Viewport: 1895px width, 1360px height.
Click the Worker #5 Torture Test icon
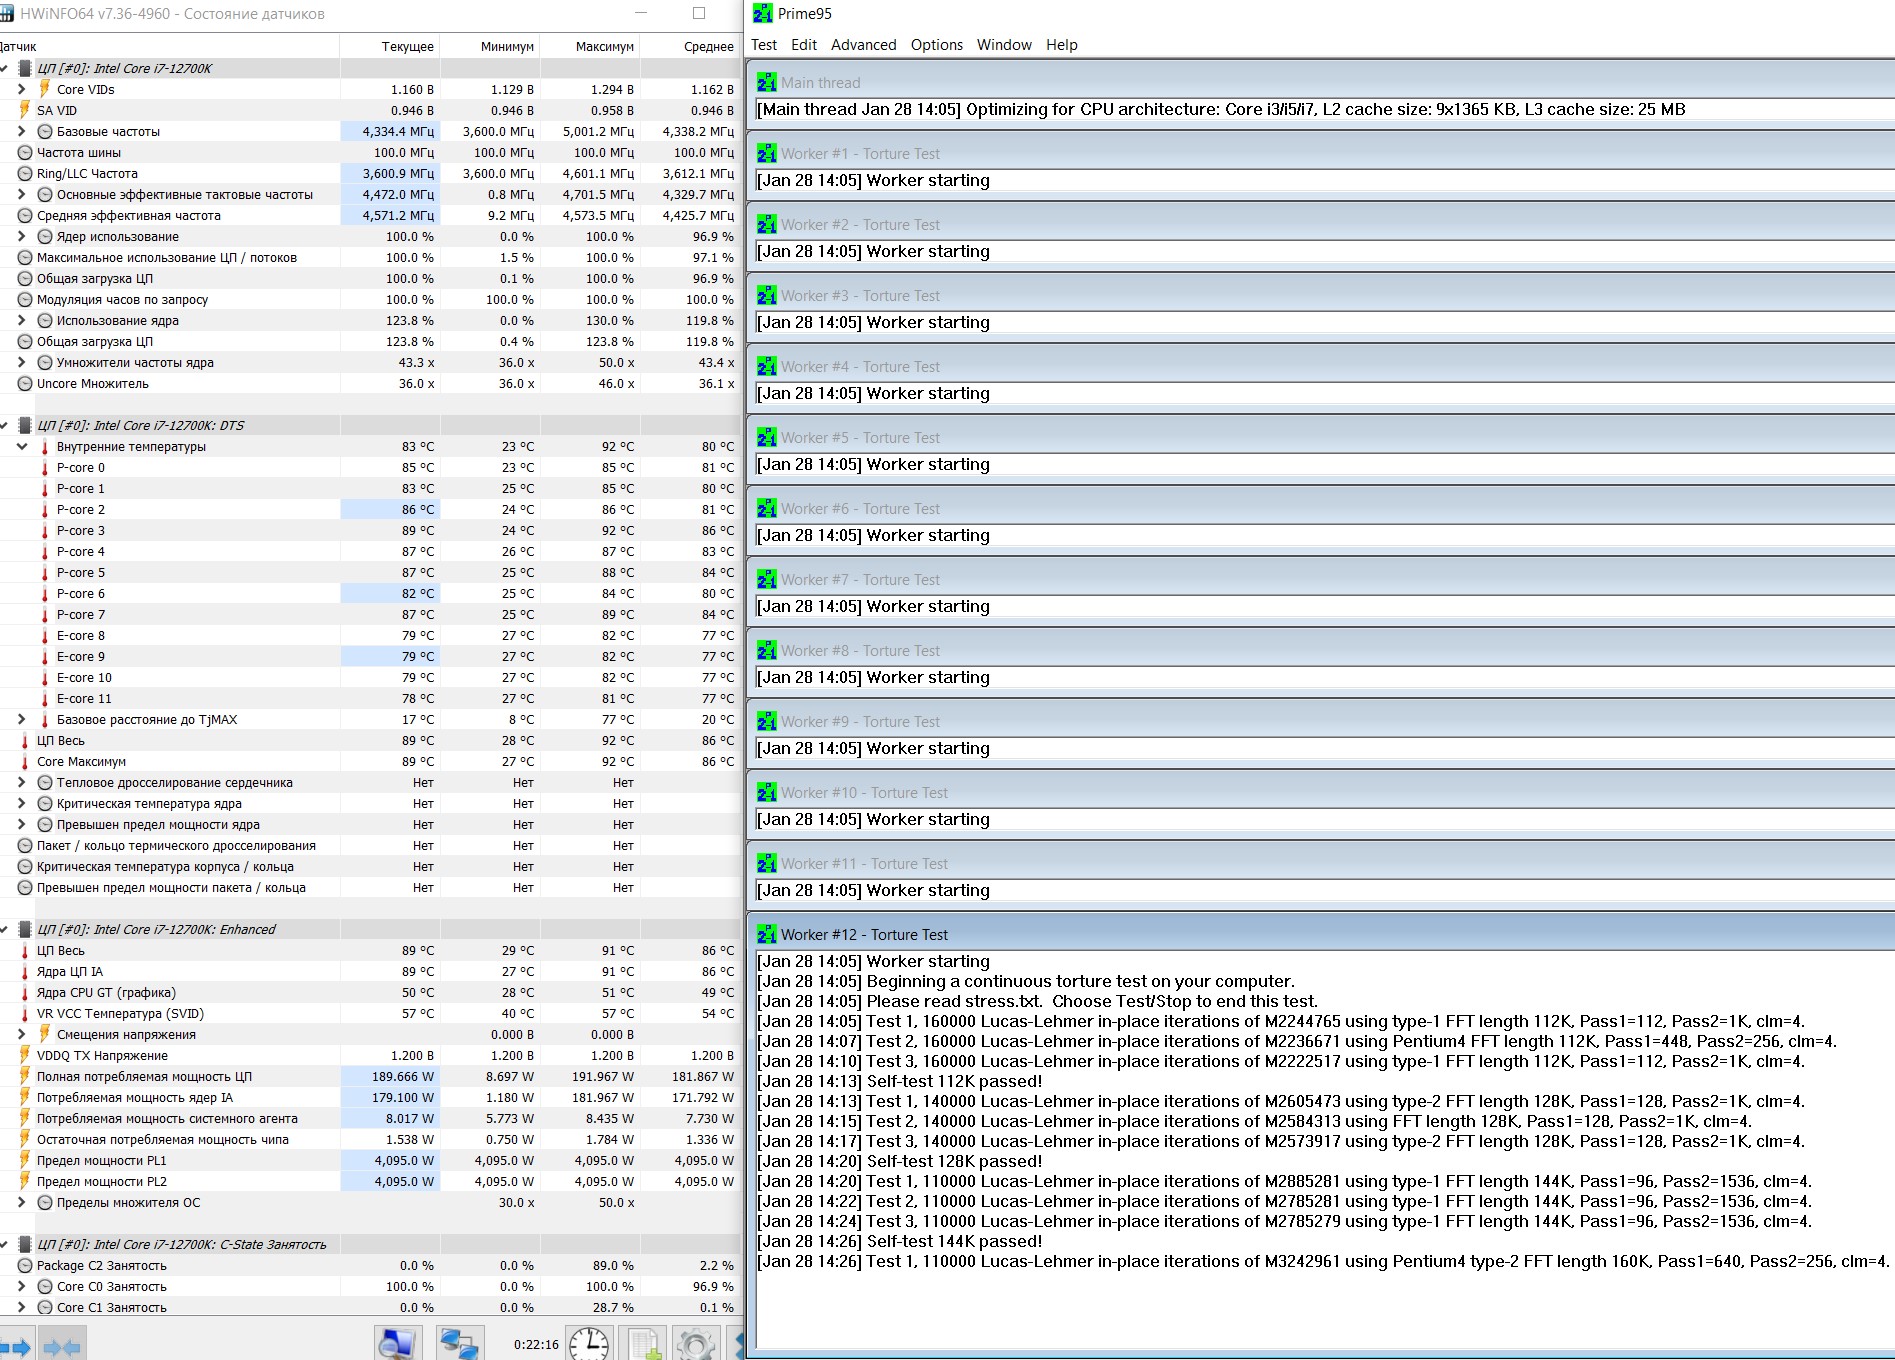767,437
